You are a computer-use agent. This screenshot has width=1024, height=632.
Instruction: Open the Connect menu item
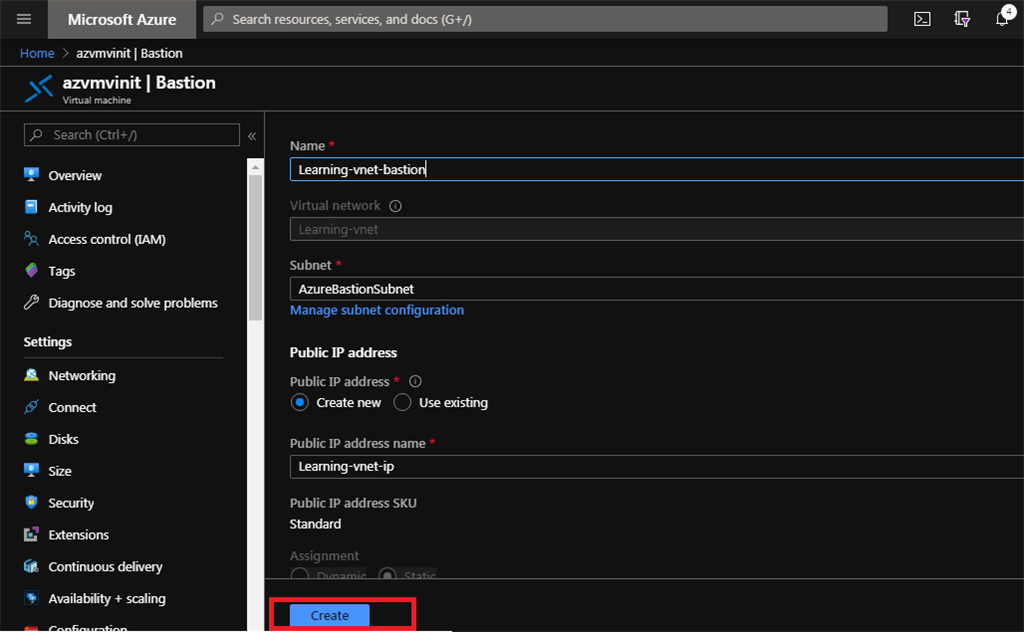(x=72, y=407)
